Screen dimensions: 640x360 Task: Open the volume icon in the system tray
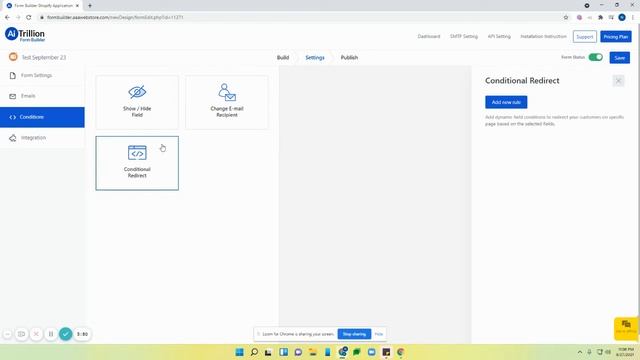[608, 352]
